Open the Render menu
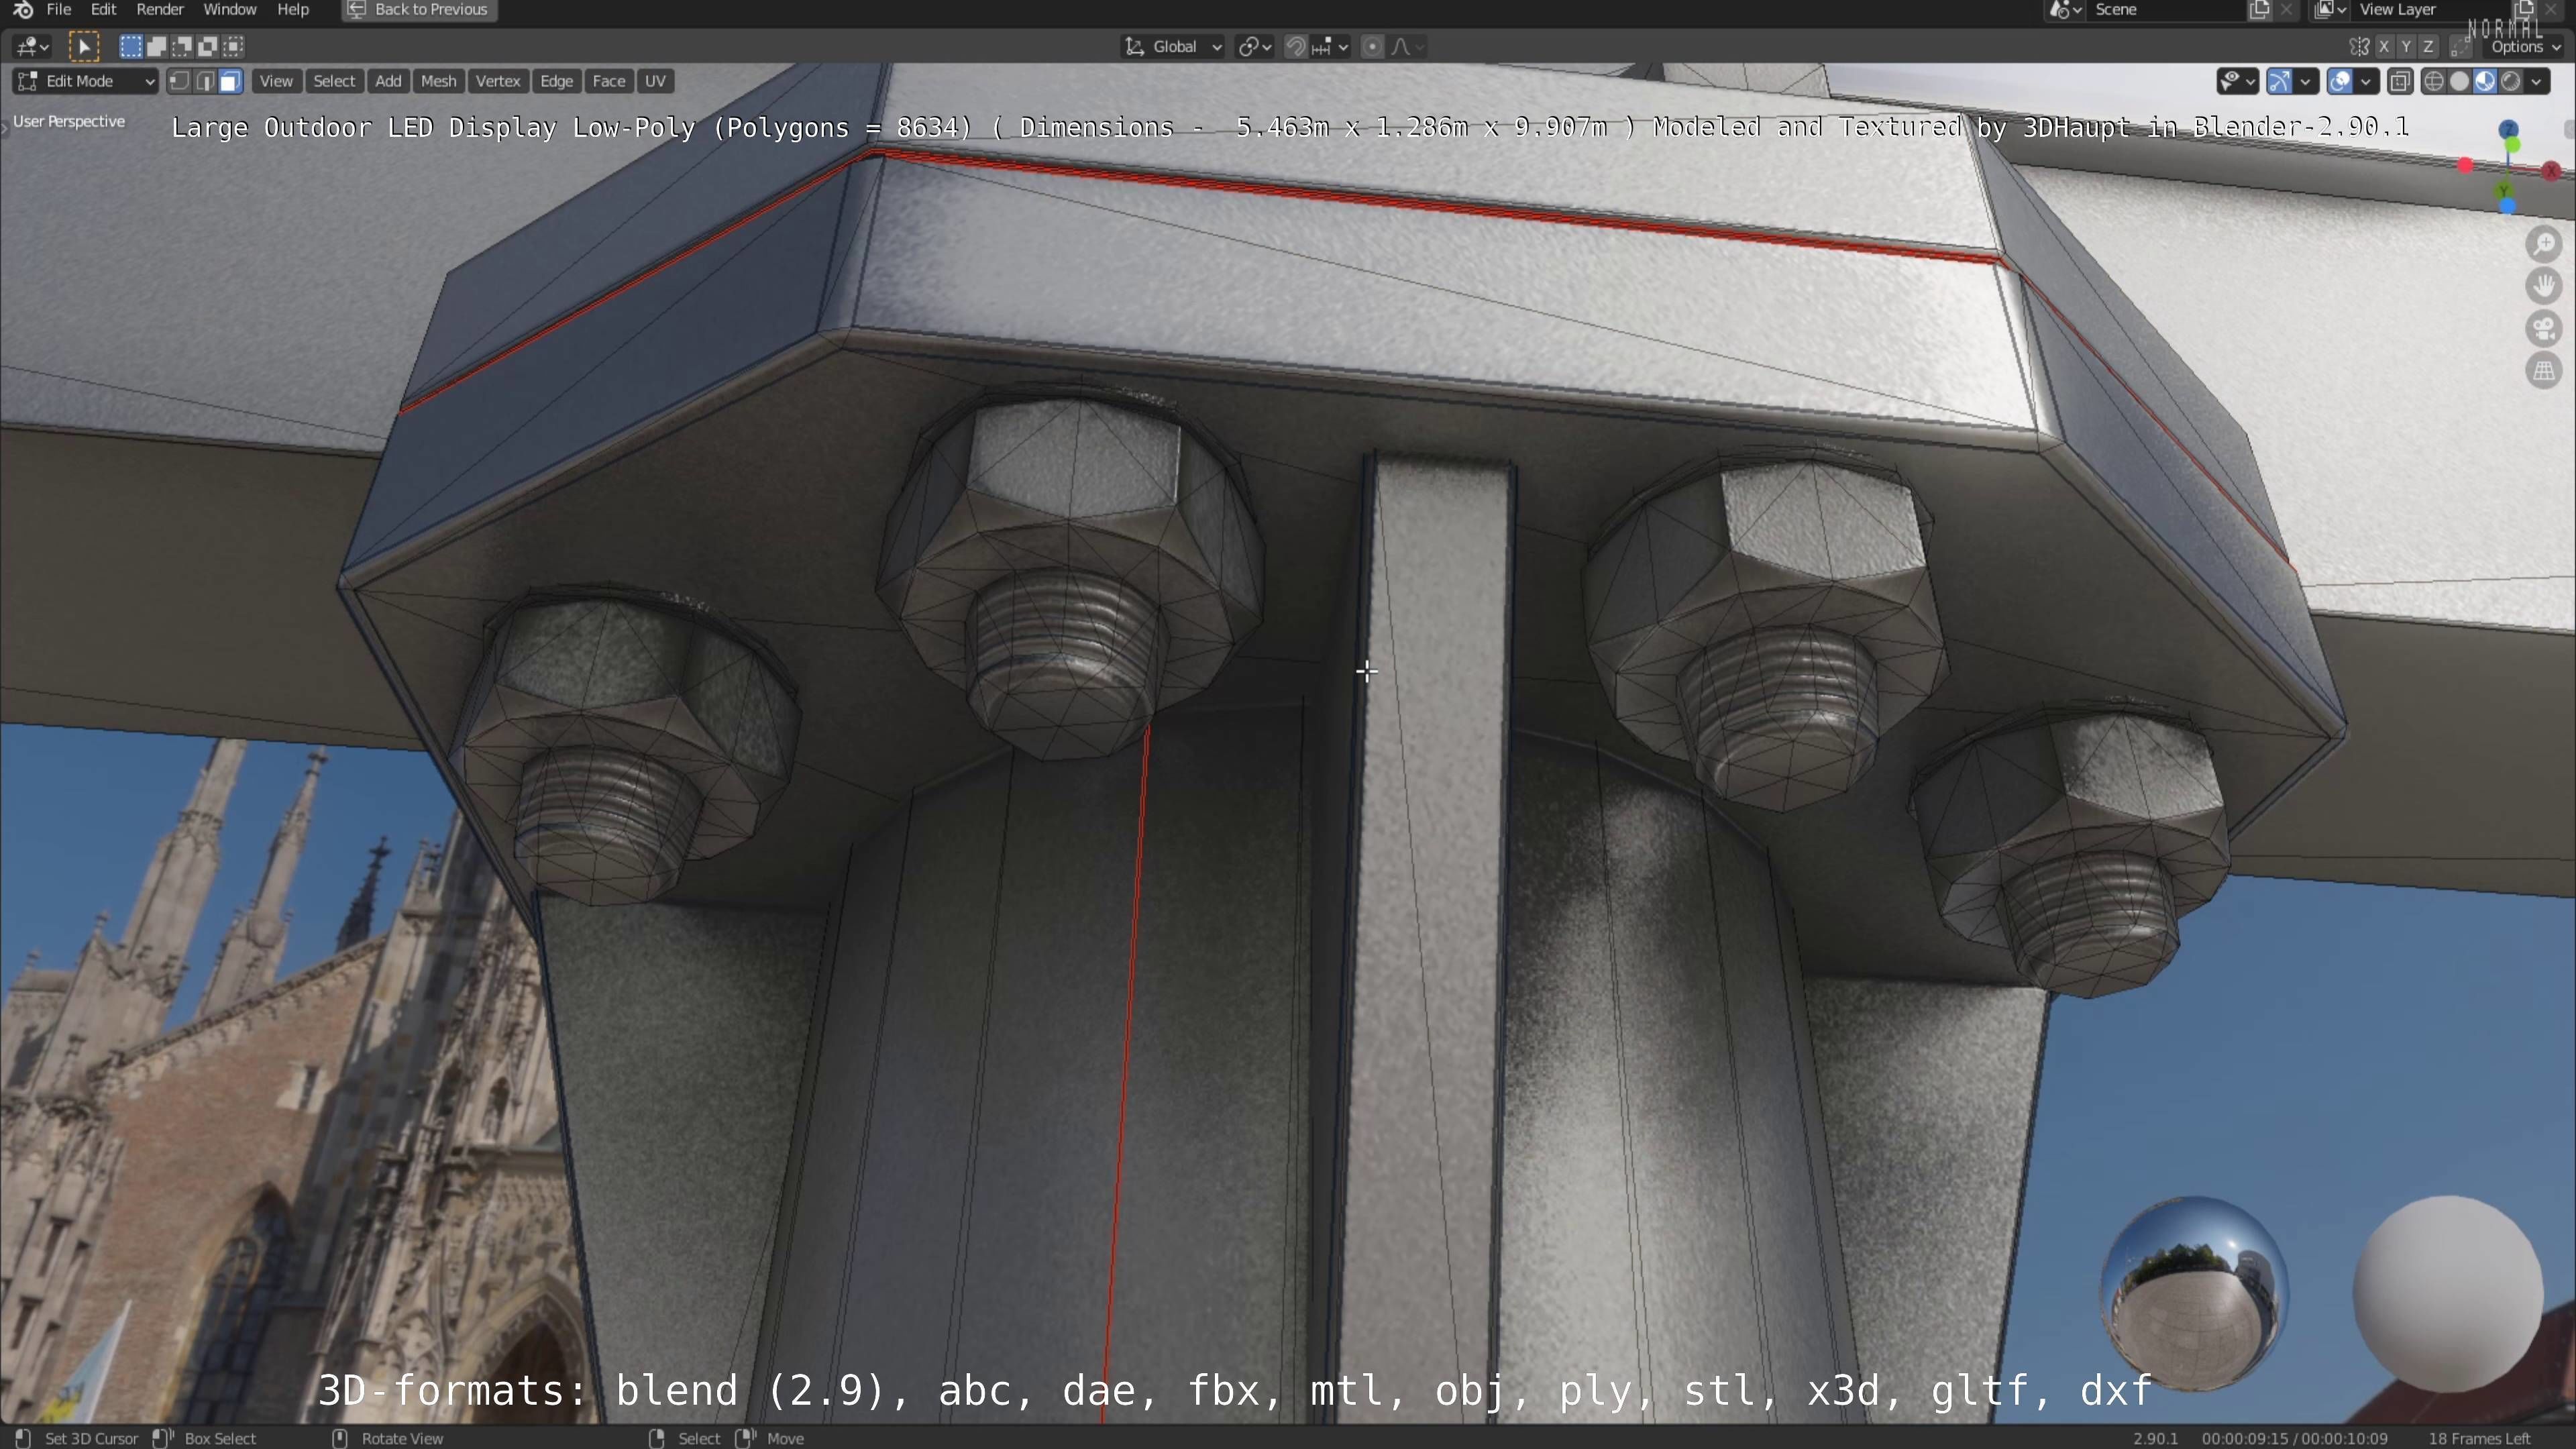2576x1449 pixels. pos(159,10)
